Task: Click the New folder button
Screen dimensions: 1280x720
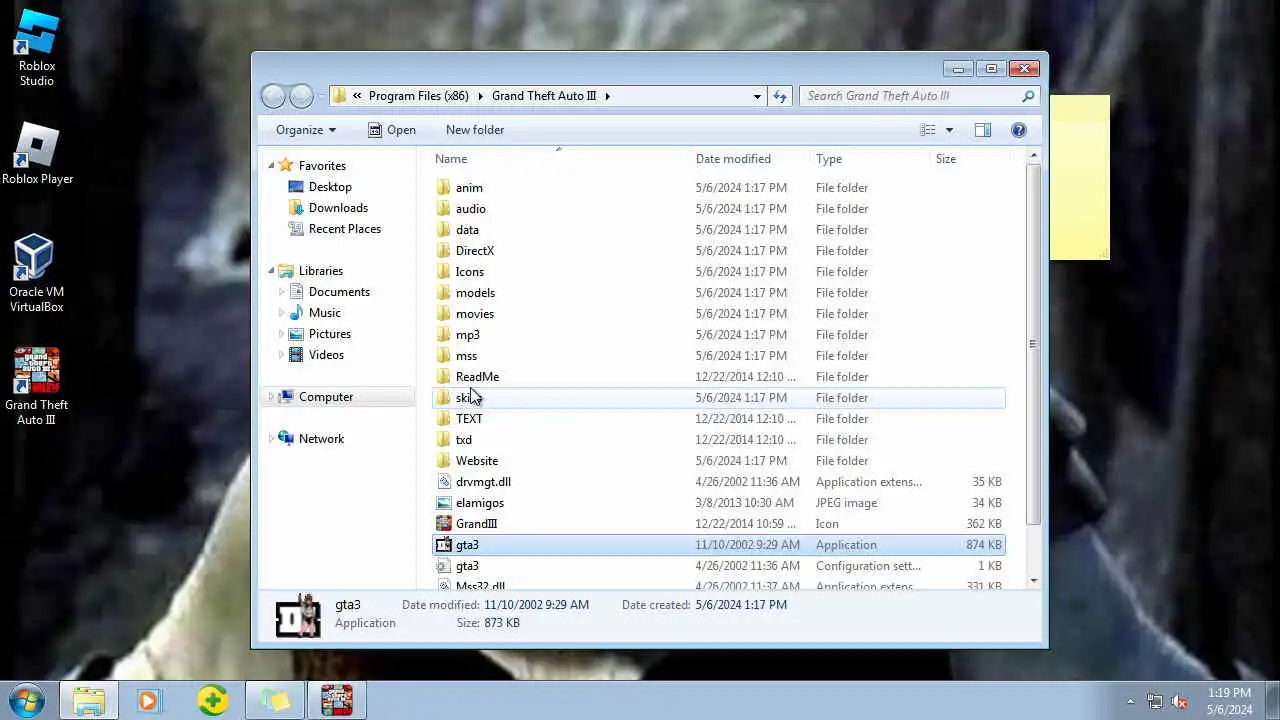Action: (475, 130)
